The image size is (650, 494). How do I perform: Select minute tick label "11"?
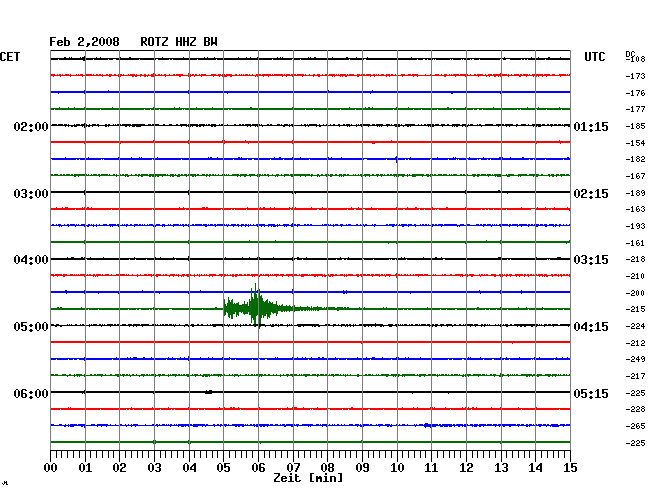click(x=431, y=468)
